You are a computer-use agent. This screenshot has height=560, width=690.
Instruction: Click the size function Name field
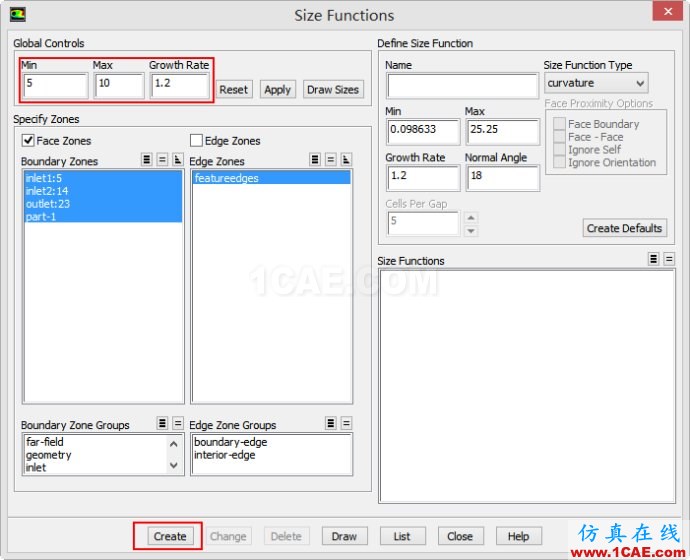pyautogui.click(x=463, y=86)
